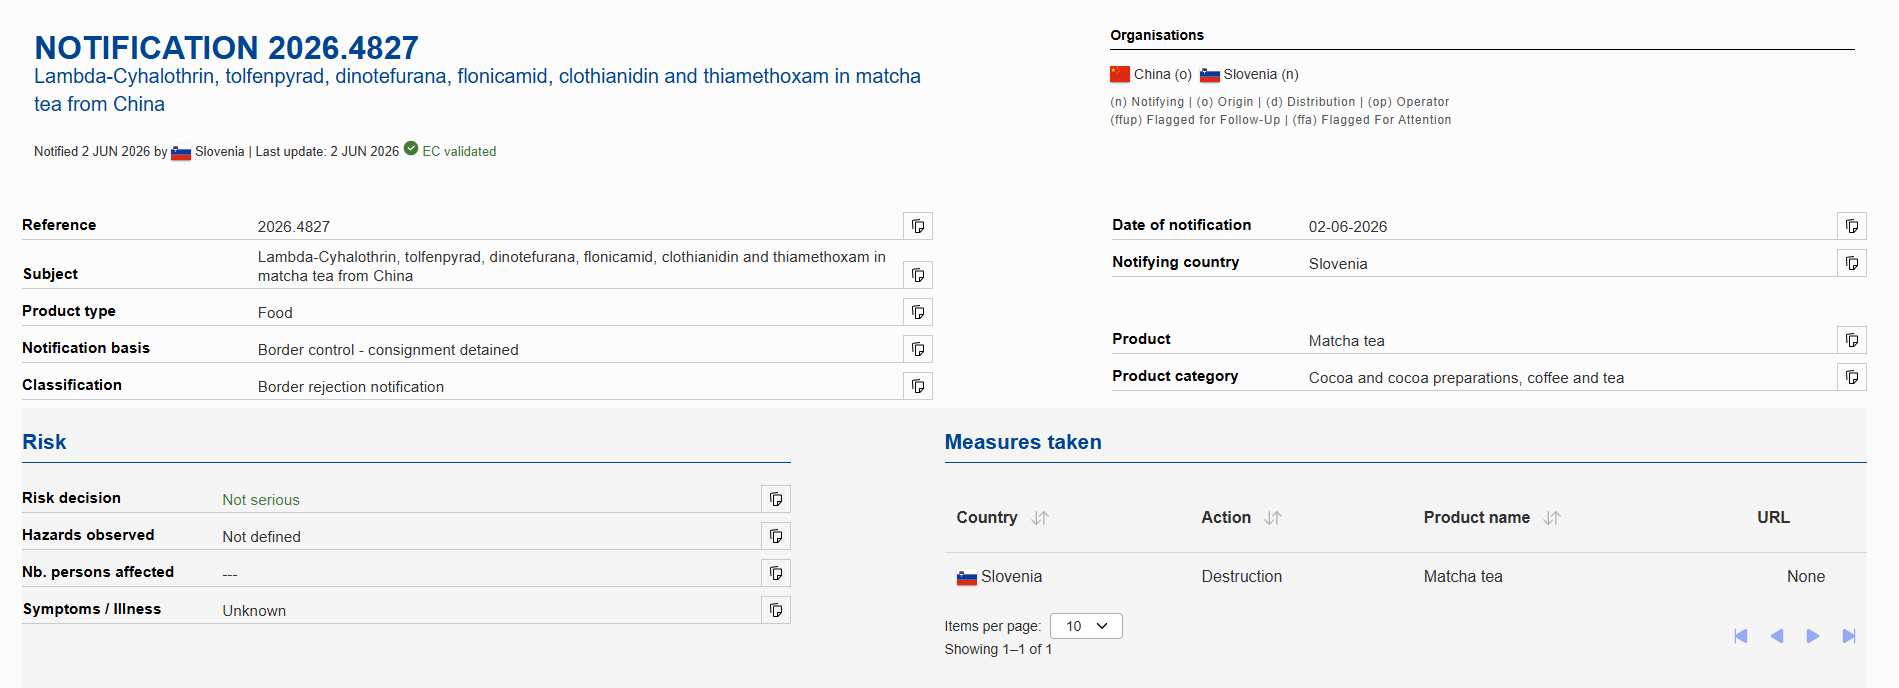Click the Cocoa and cocoa preparations category text
This screenshot has width=1899, height=688.
pyautogui.click(x=1466, y=378)
